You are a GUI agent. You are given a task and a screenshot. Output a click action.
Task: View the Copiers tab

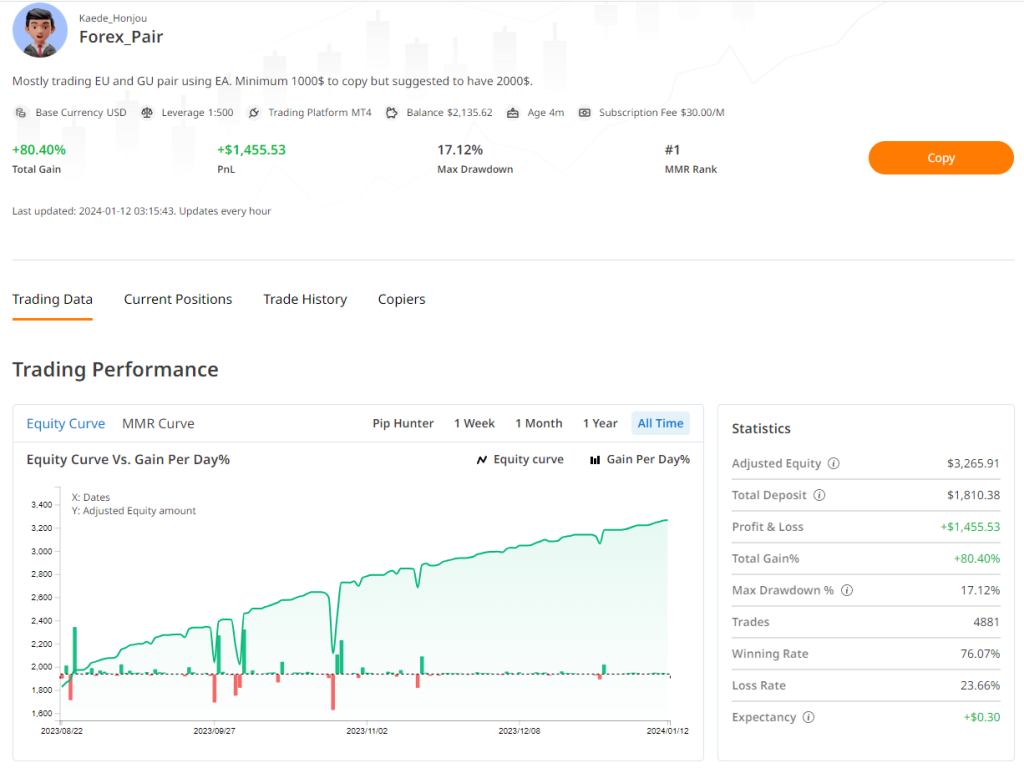click(401, 299)
